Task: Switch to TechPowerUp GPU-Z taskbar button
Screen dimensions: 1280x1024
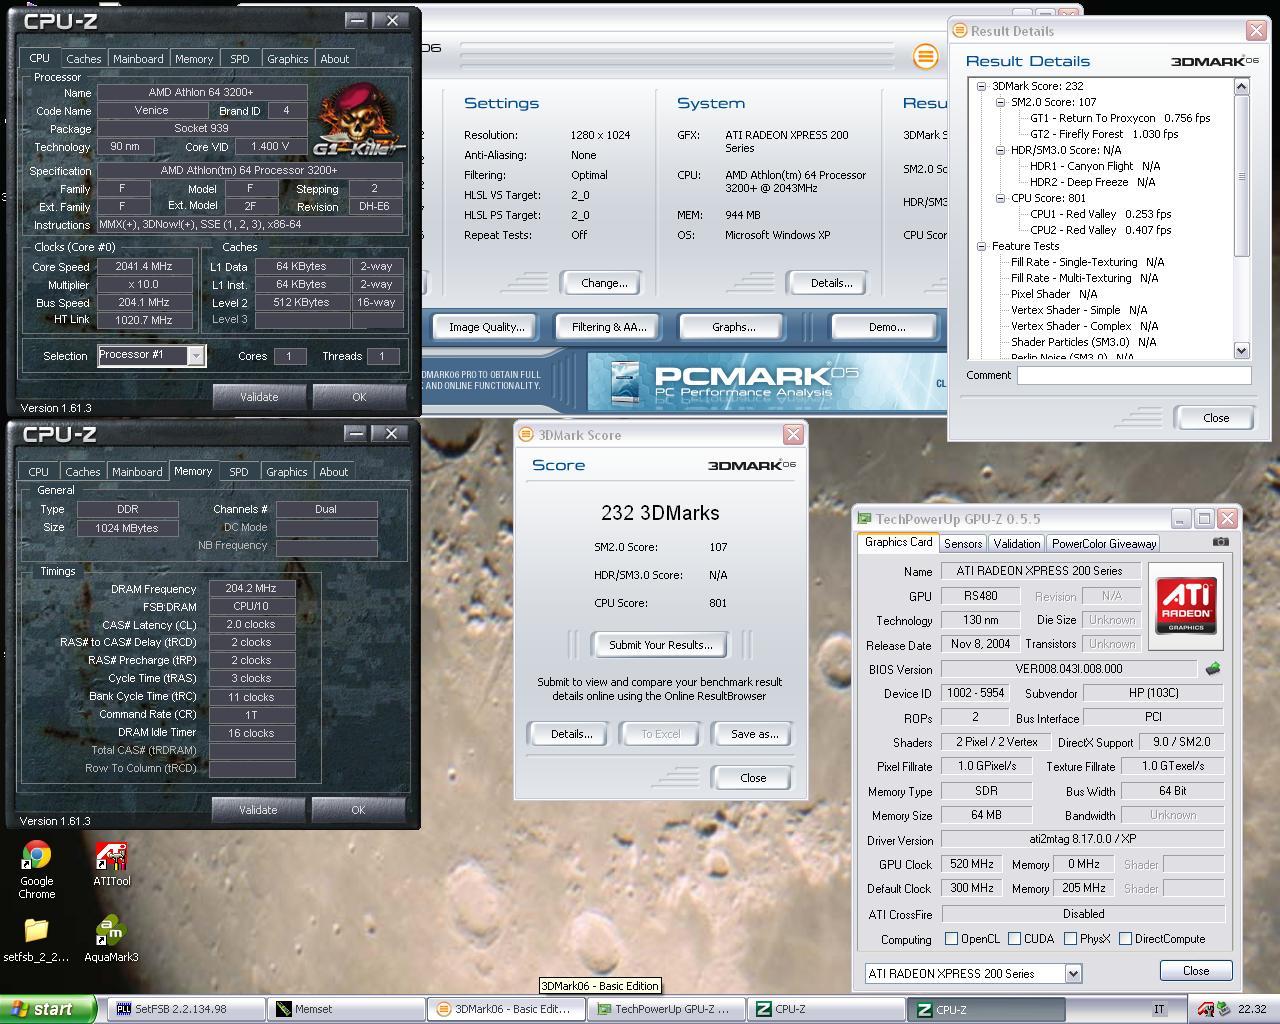Action: click(x=667, y=1009)
